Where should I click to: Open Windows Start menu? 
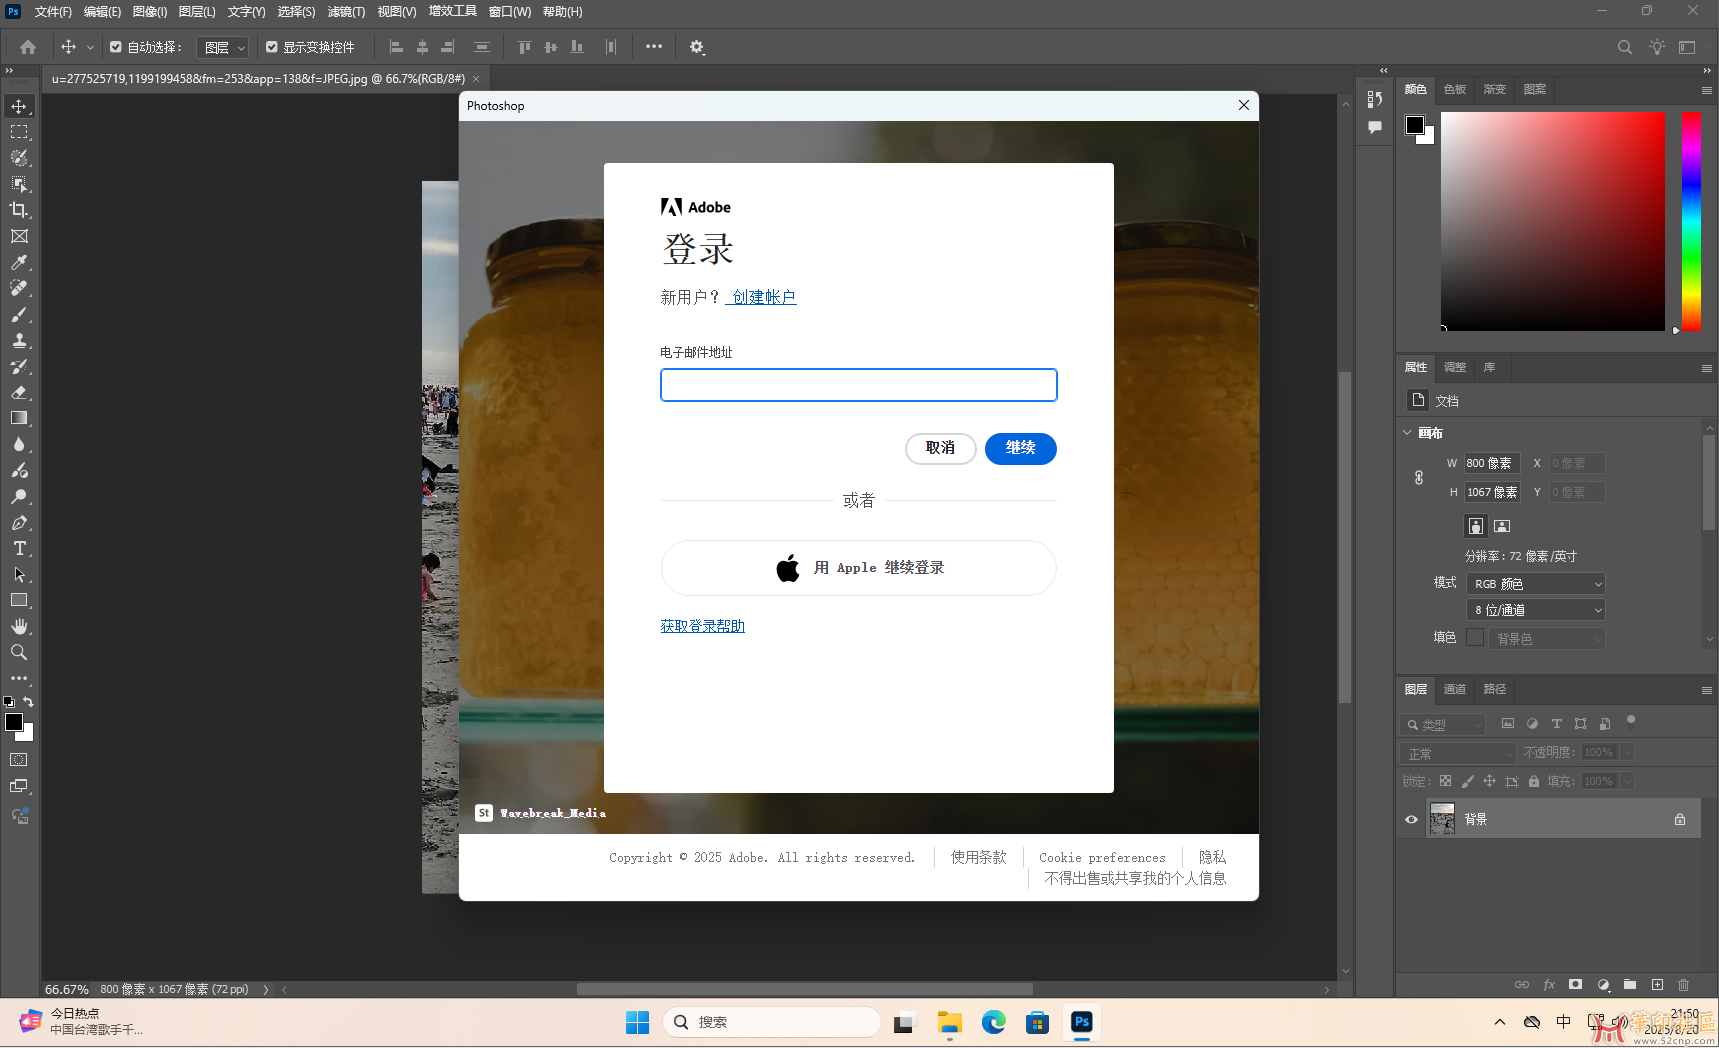[637, 1022]
